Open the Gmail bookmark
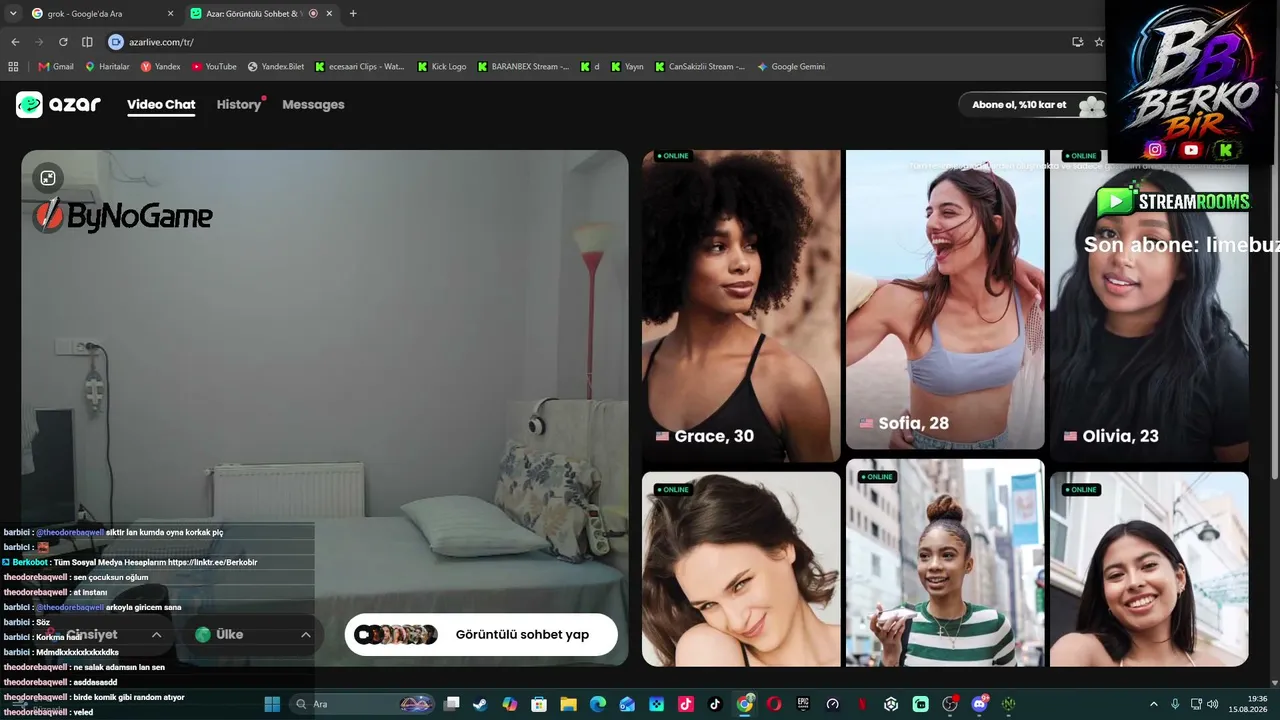The width and height of the screenshot is (1280, 720). (56, 67)
